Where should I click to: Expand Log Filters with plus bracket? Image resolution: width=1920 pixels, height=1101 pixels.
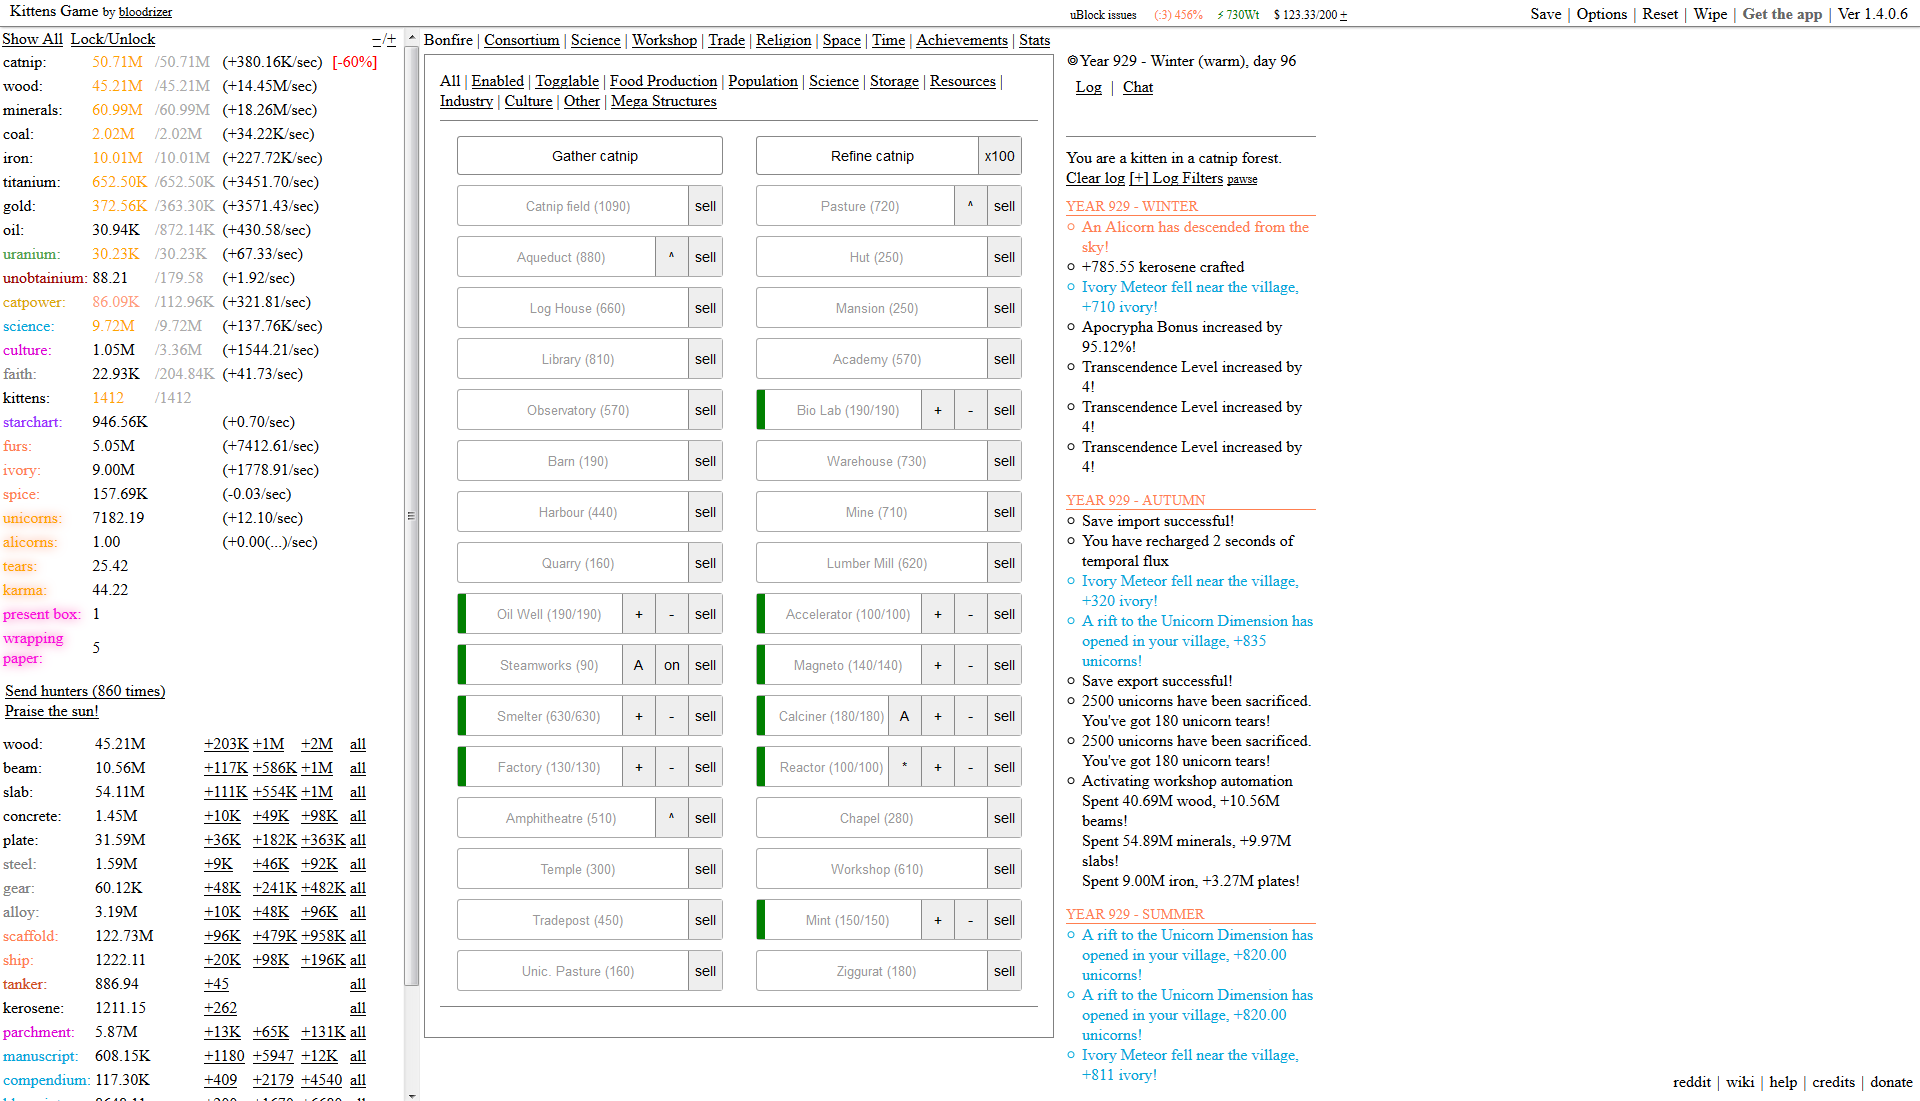1138,178
